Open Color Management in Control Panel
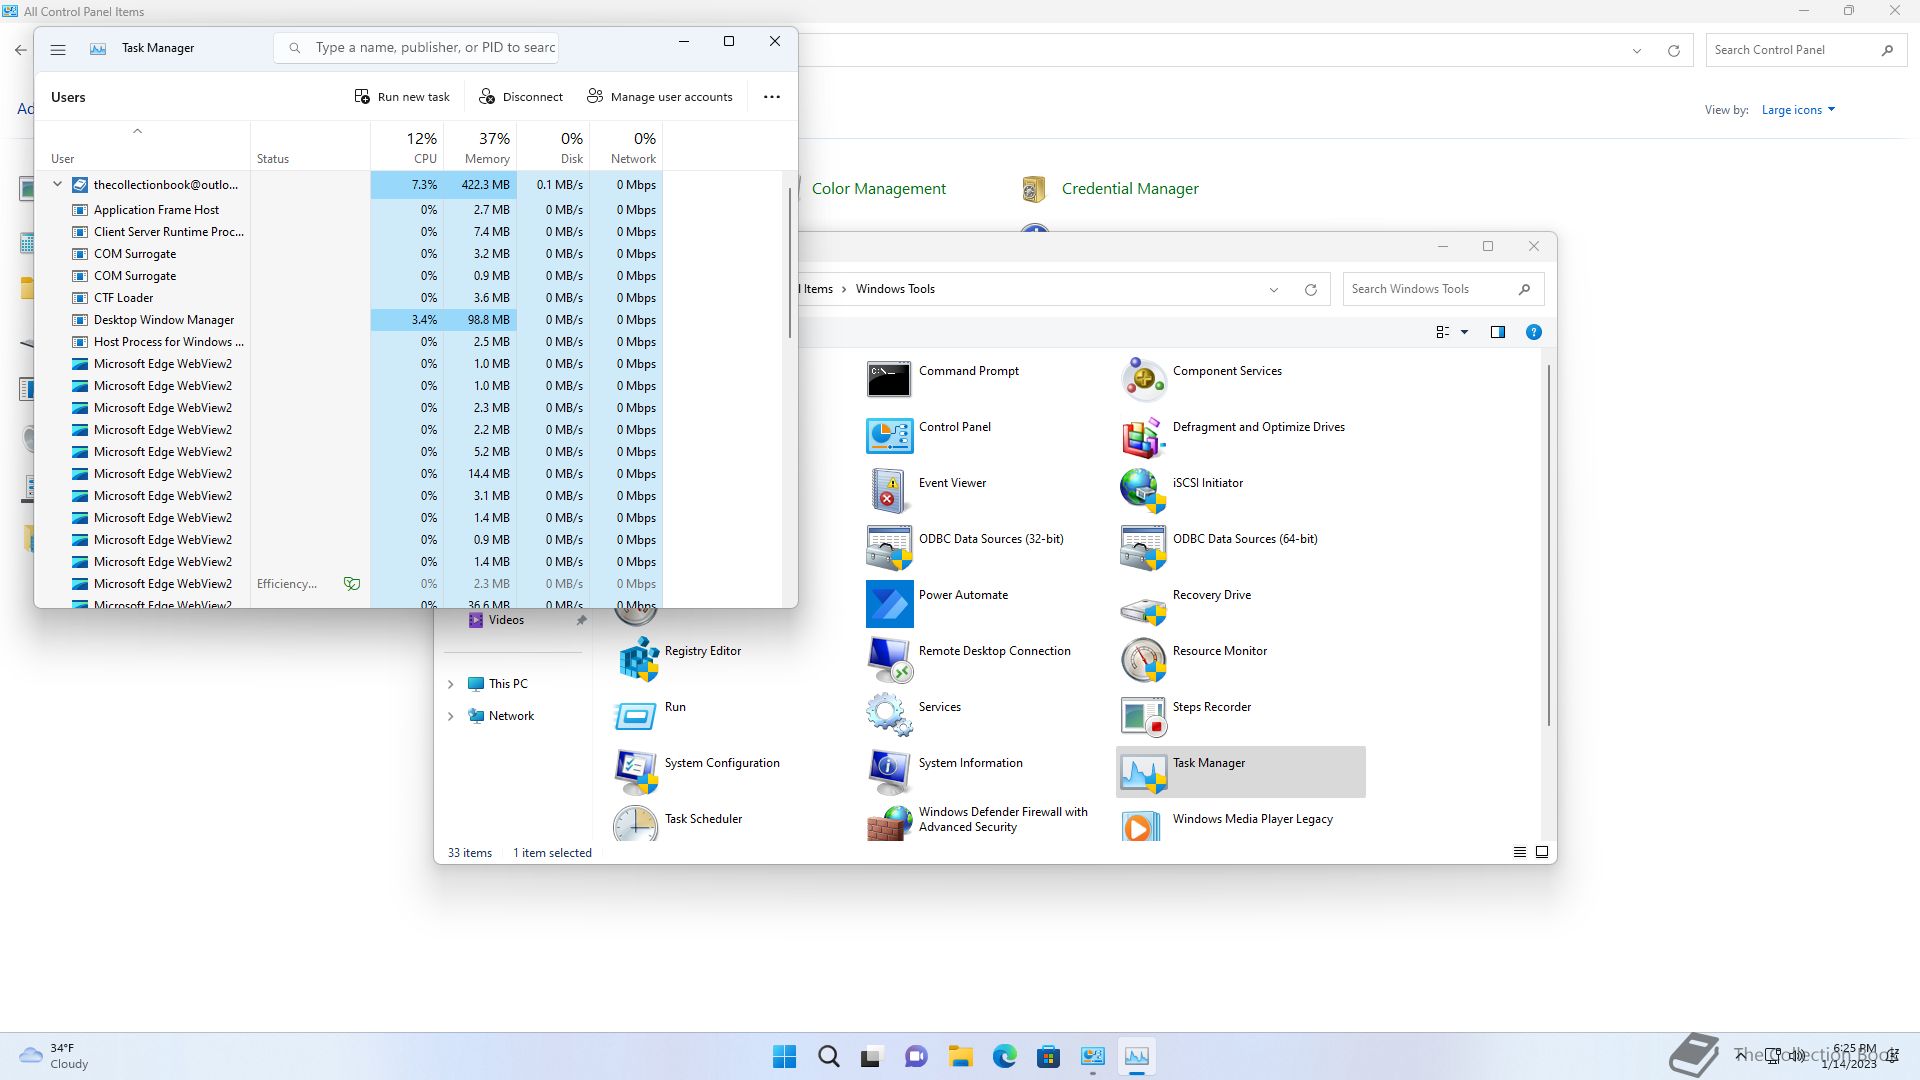Viewport: 1920px width, 1080px height. [878, 189]
